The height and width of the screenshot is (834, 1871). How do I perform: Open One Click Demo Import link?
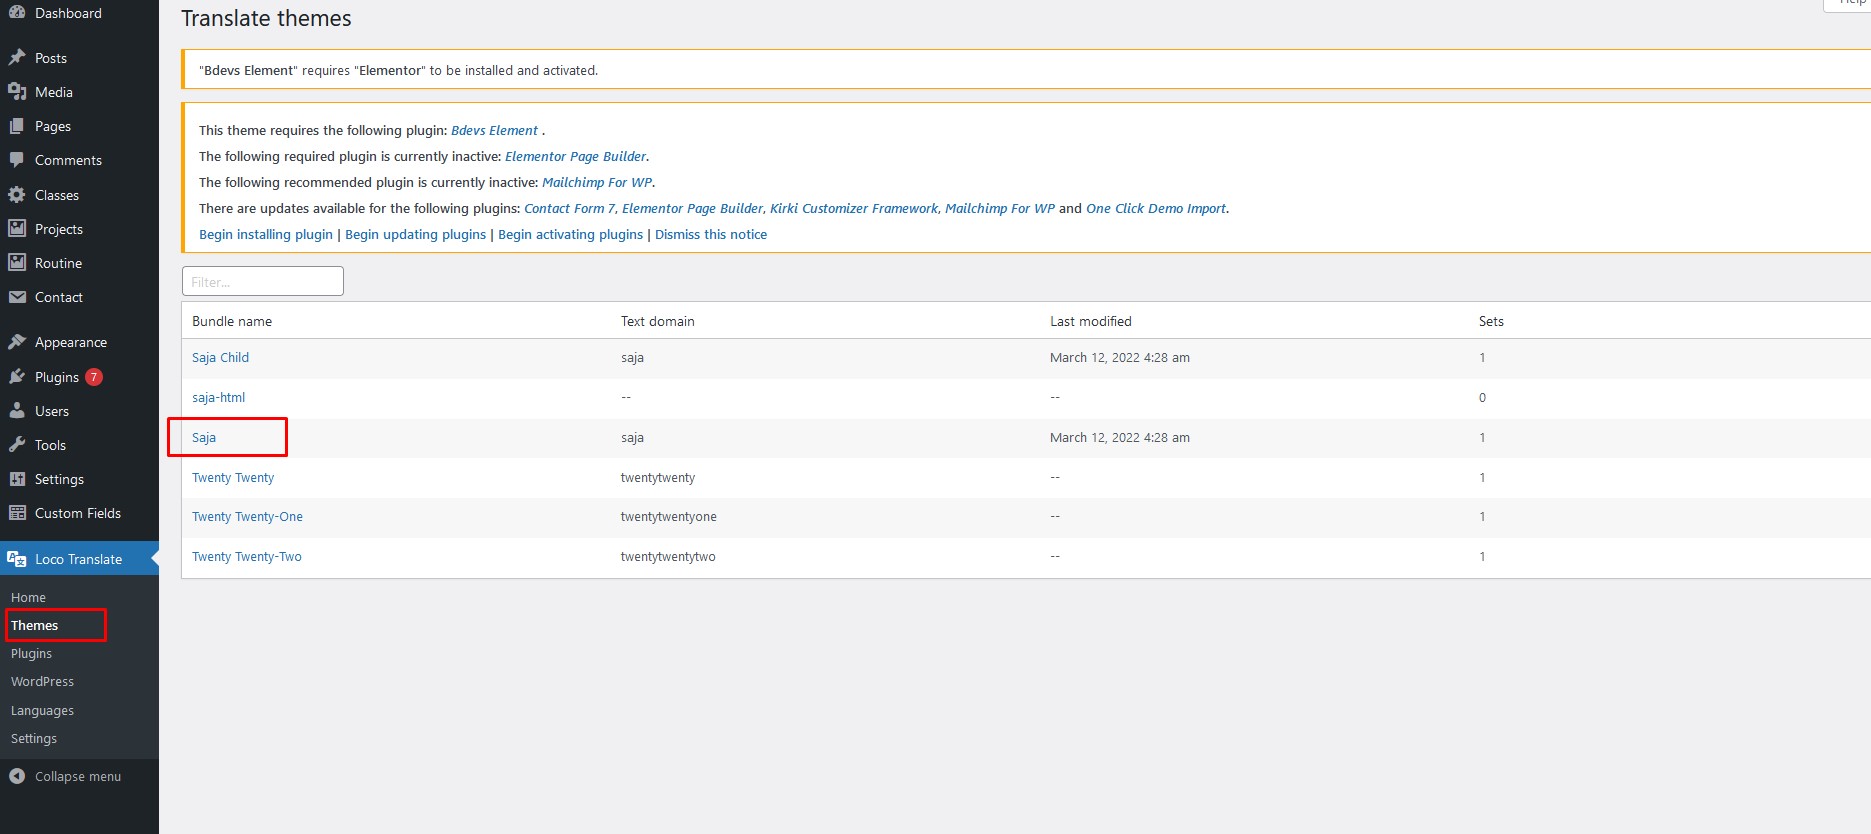click(x=1156, y=208)
